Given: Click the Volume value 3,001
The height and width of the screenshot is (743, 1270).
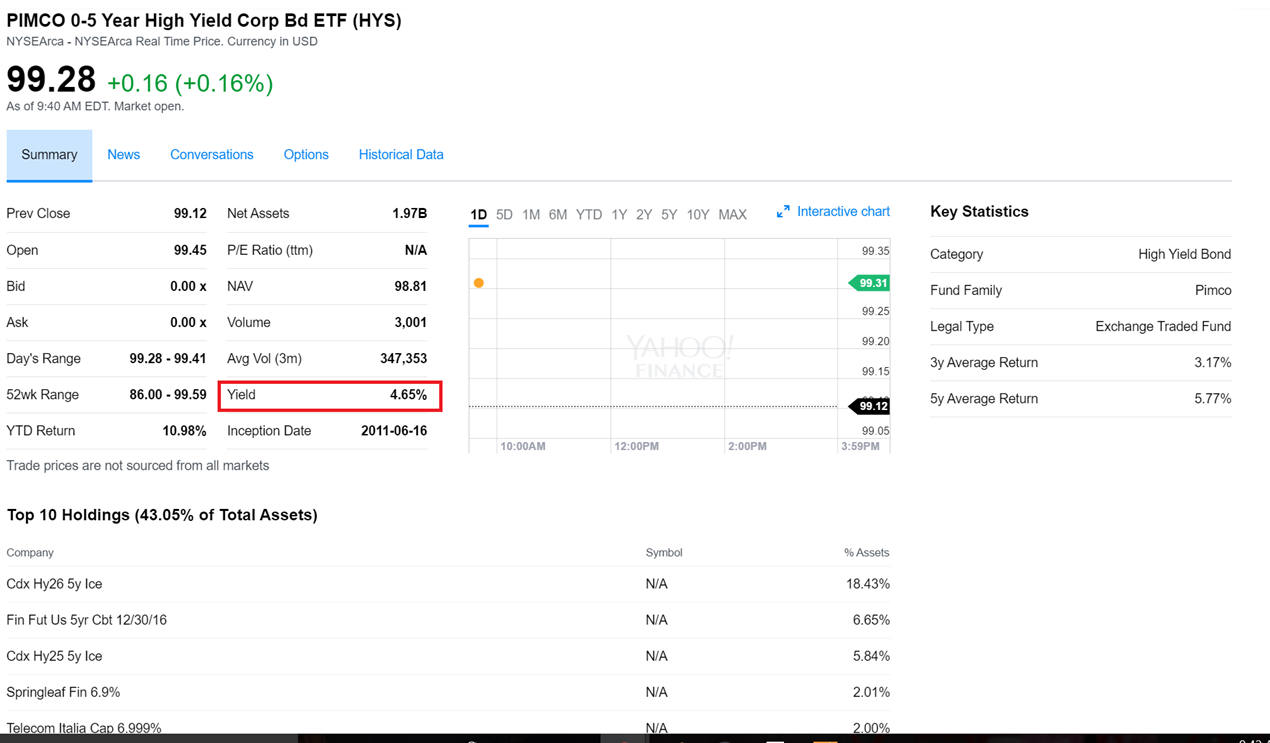Looking at the screenshot, I should pos(411,322).
